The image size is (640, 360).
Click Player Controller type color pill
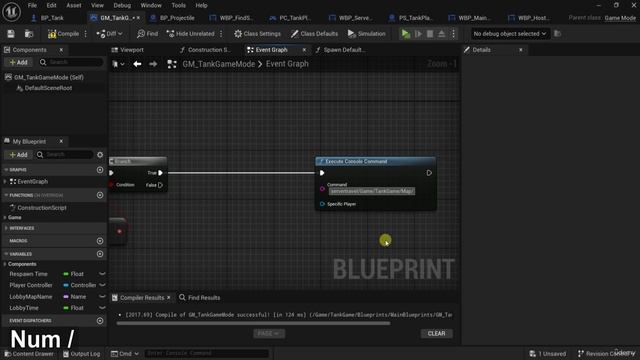tap(66, 285)
